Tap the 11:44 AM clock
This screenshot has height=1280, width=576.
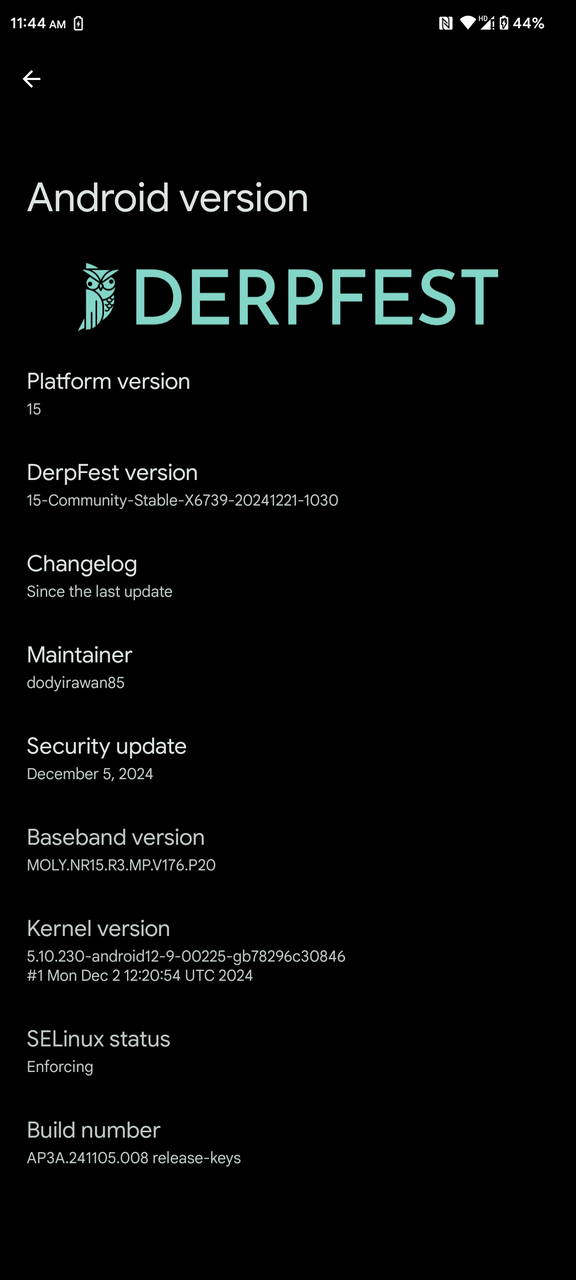point(38,23)
